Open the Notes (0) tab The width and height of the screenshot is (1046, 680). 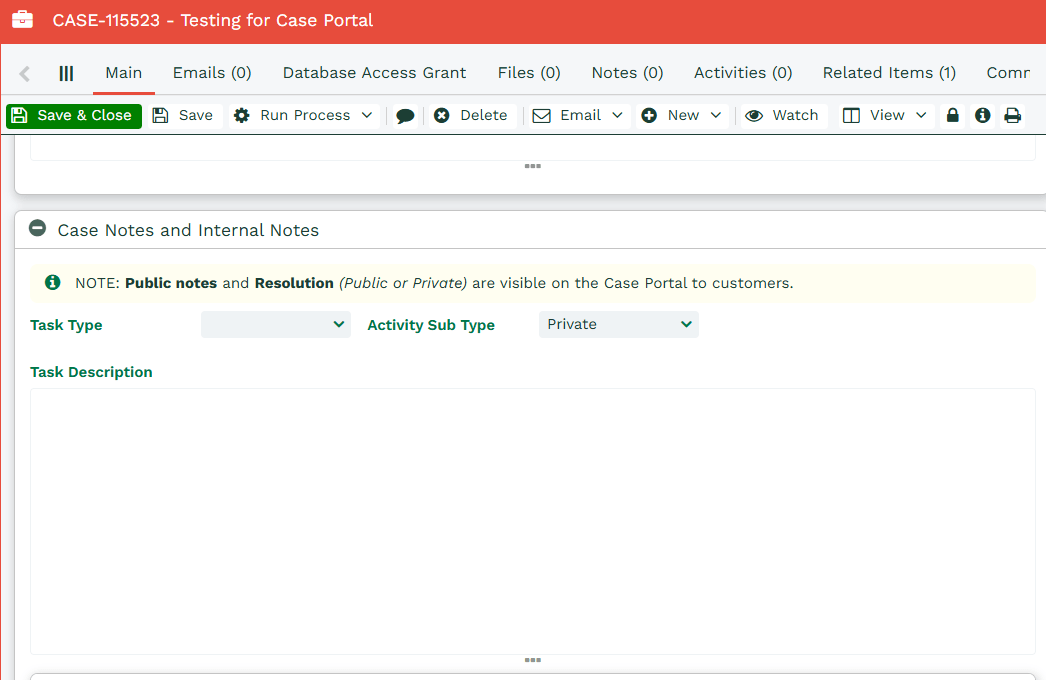click(627, 73)
